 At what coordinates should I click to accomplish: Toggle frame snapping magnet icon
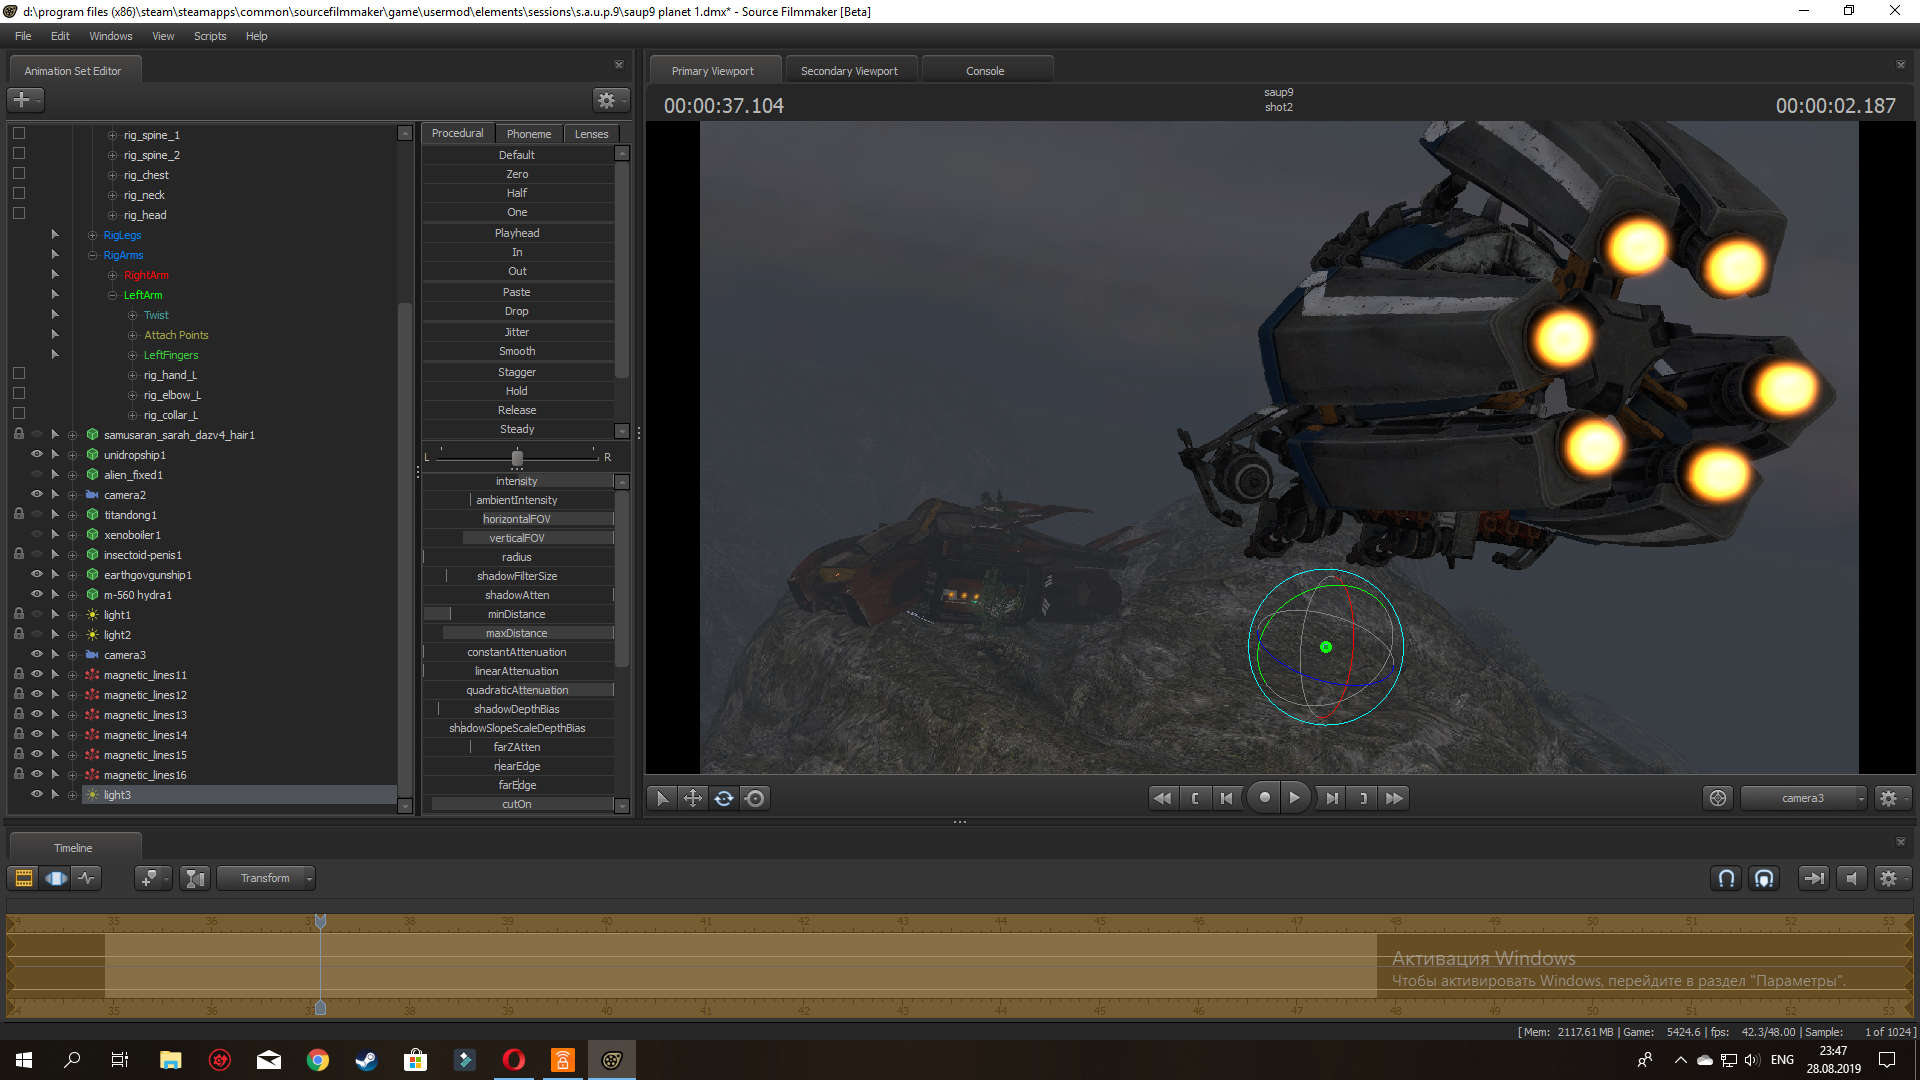pyautogui.click(x=1764, y=878)
